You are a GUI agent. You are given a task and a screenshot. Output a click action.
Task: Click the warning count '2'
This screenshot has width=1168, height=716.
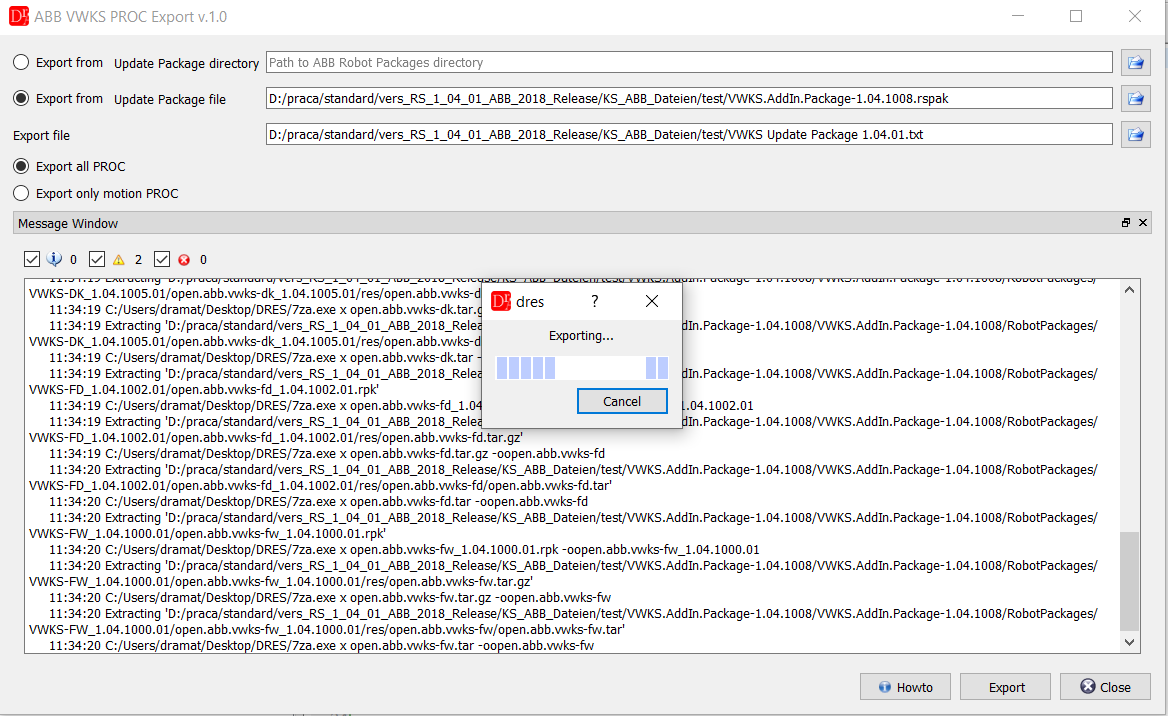[138, 259]
